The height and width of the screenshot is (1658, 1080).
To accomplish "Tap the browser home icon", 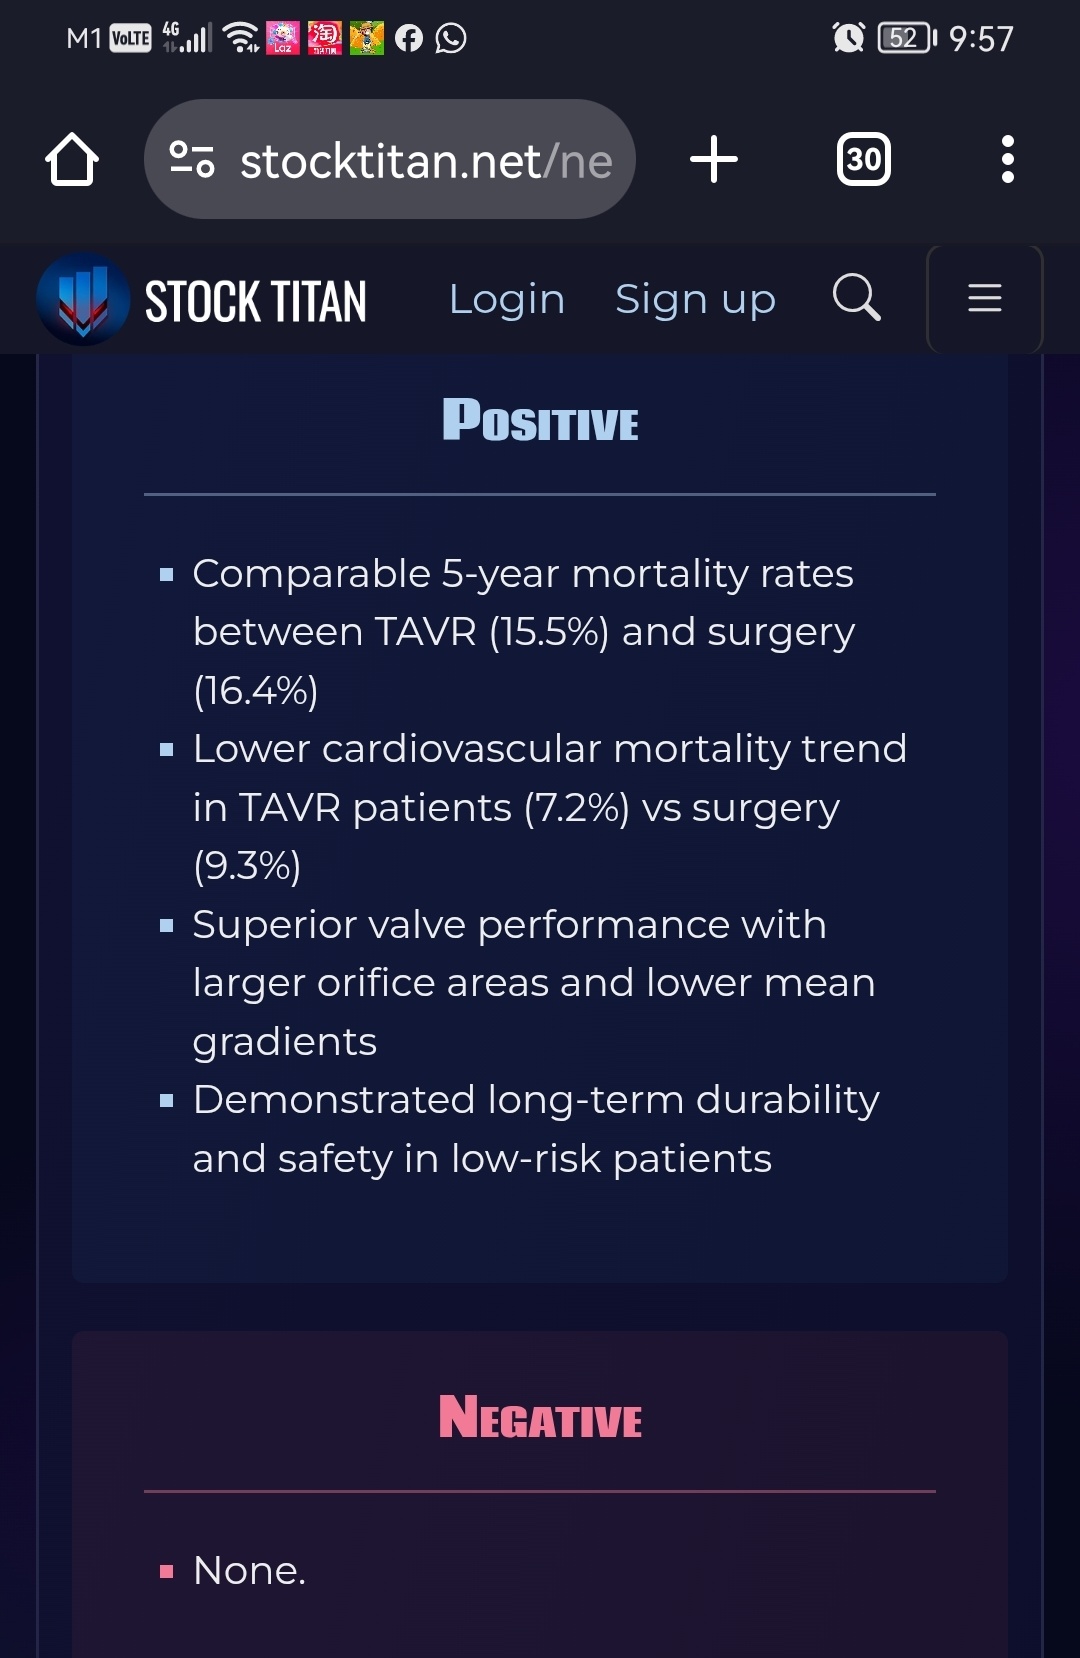I will [x=72, y=159].
